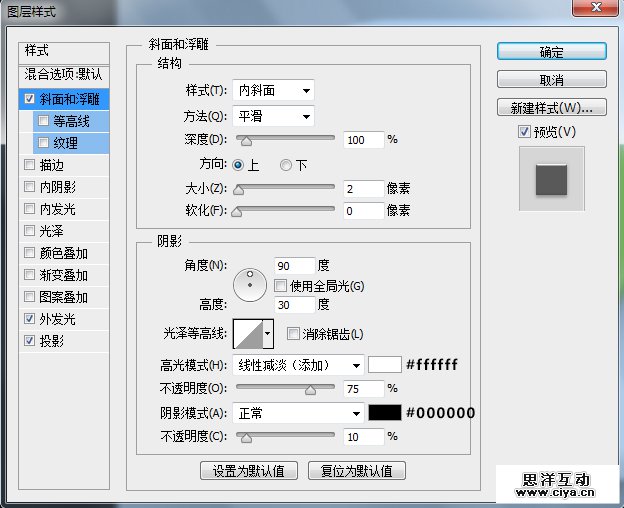
Task: Close the 图层样式 dialog window
Action: coord(595,7)
